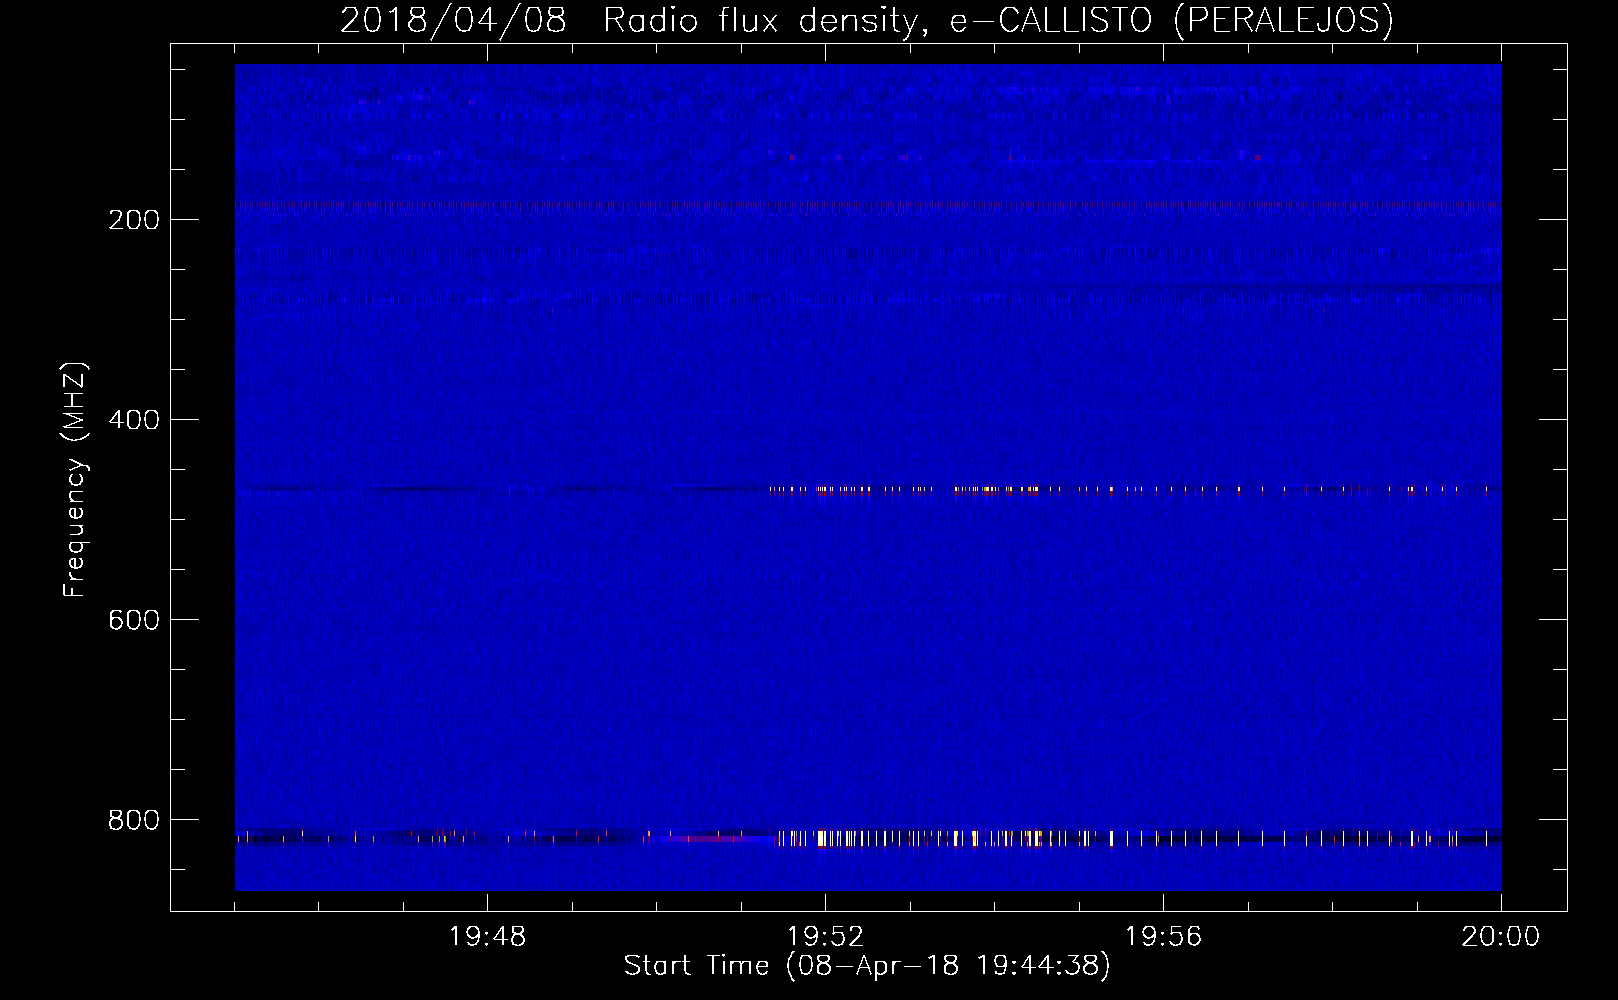Click the 'Frequency (MHZ)' axis label
Screen dimensions: 1618x1000
75,480
